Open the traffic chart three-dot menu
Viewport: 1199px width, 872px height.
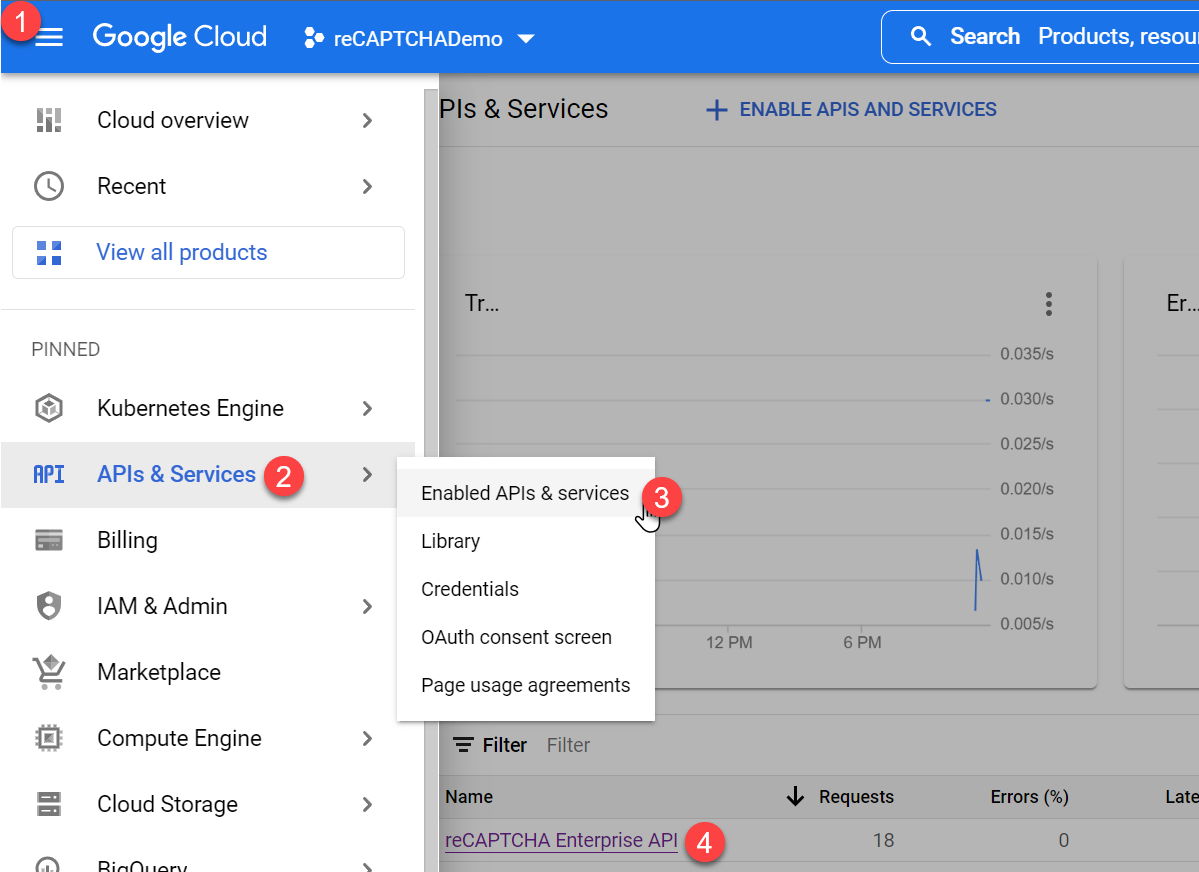(x=1049, y=304)
